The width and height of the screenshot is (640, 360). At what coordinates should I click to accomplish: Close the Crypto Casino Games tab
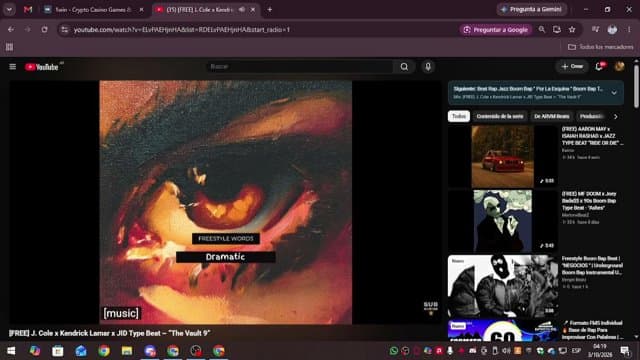click(142, 9)
